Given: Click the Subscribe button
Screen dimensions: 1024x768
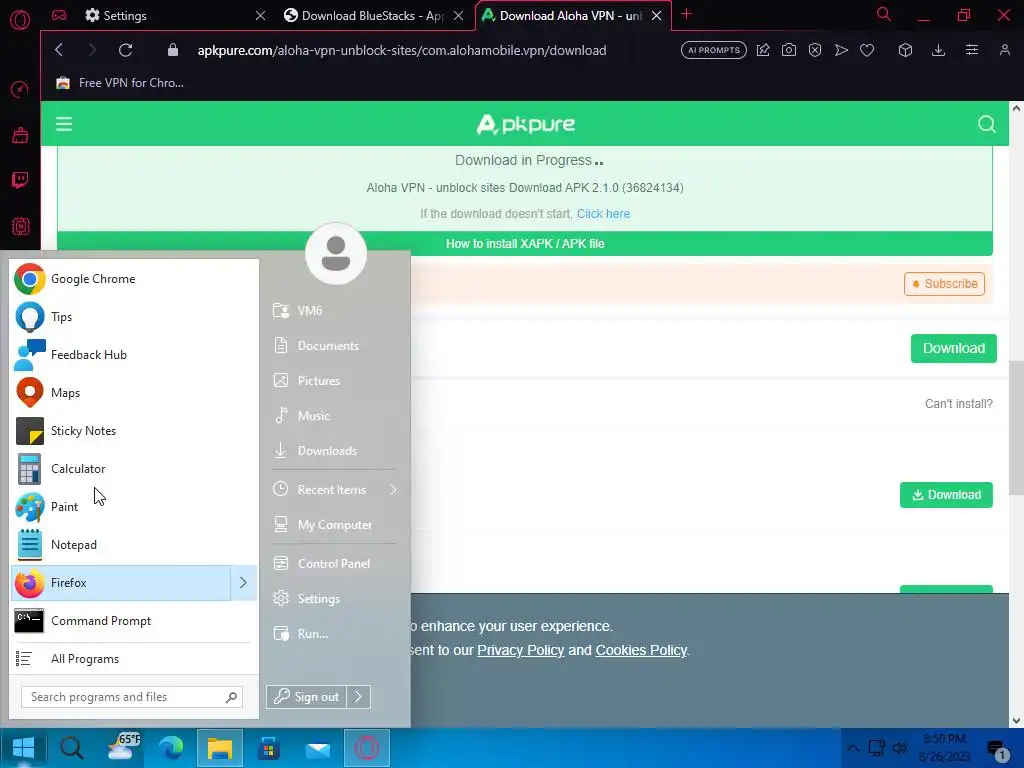Looking at the screenshot, I should click(x=944, y=284).
